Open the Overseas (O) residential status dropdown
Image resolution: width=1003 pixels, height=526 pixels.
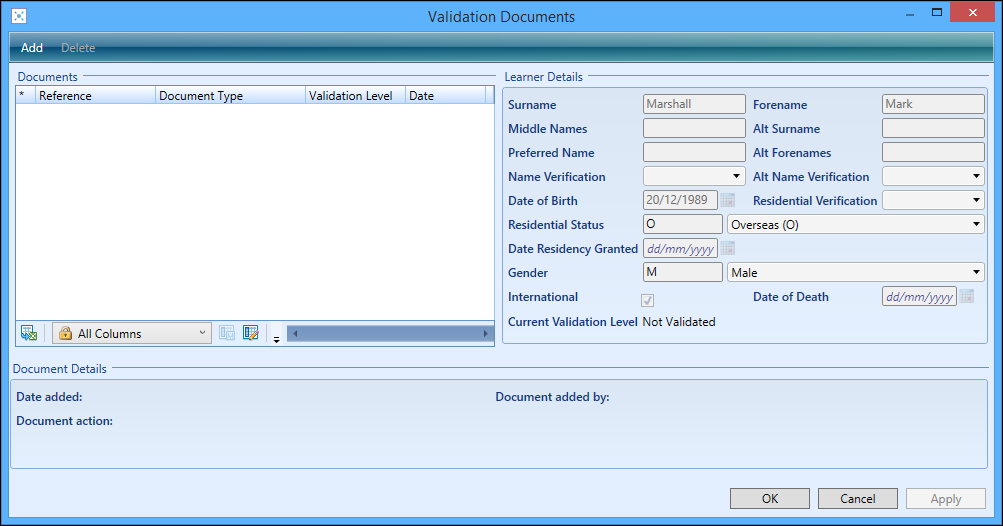click(x=856, y=224)
